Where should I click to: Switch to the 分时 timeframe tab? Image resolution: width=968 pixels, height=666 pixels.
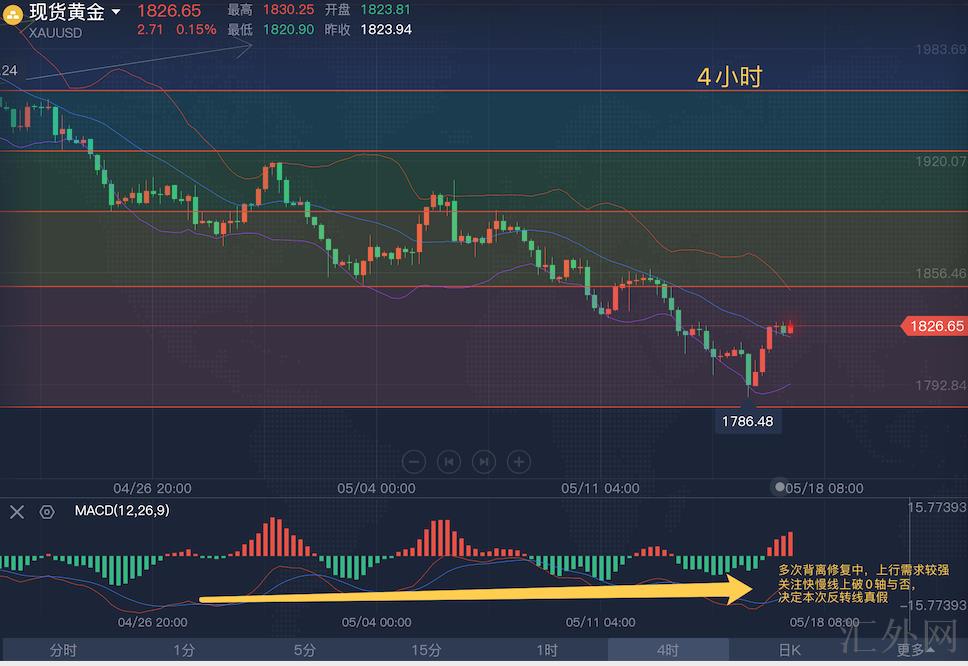click(62, 650)
